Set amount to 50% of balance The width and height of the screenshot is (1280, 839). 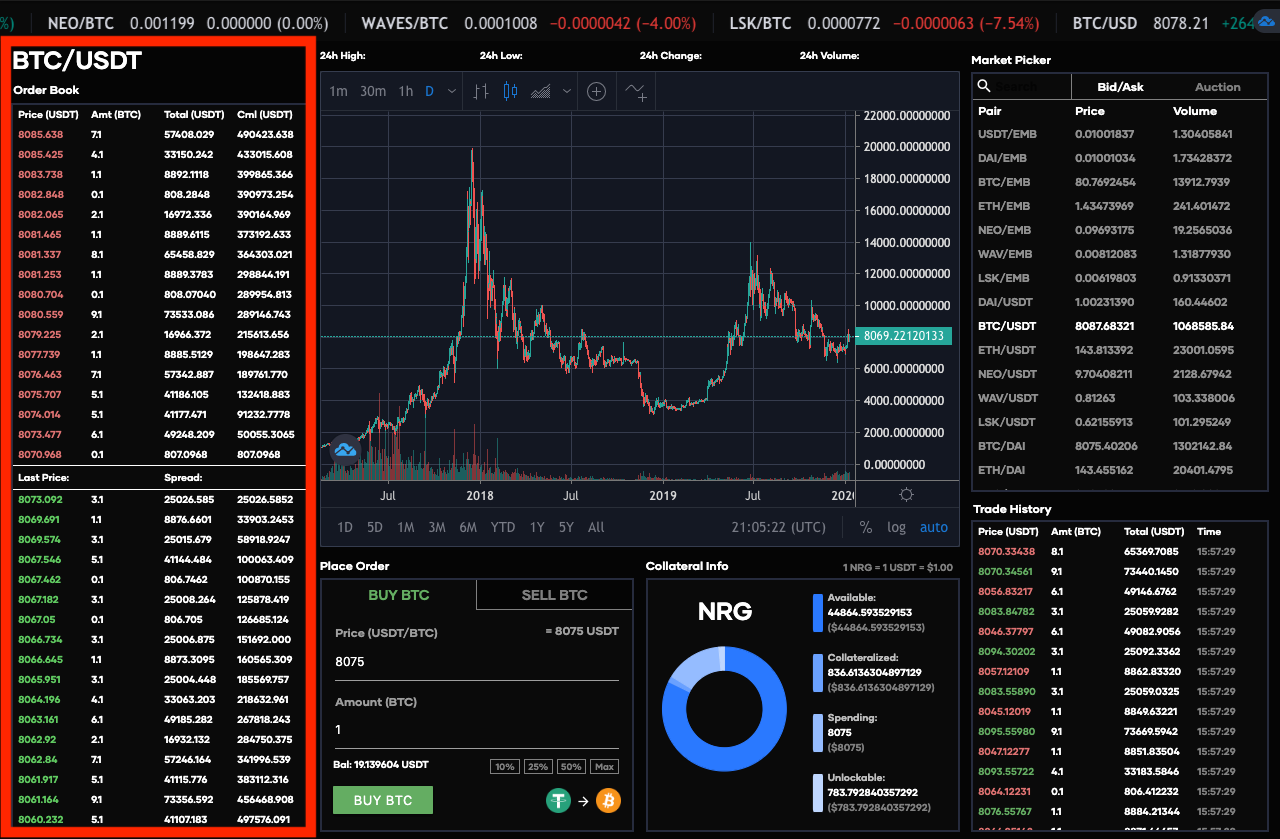[571, 767]
